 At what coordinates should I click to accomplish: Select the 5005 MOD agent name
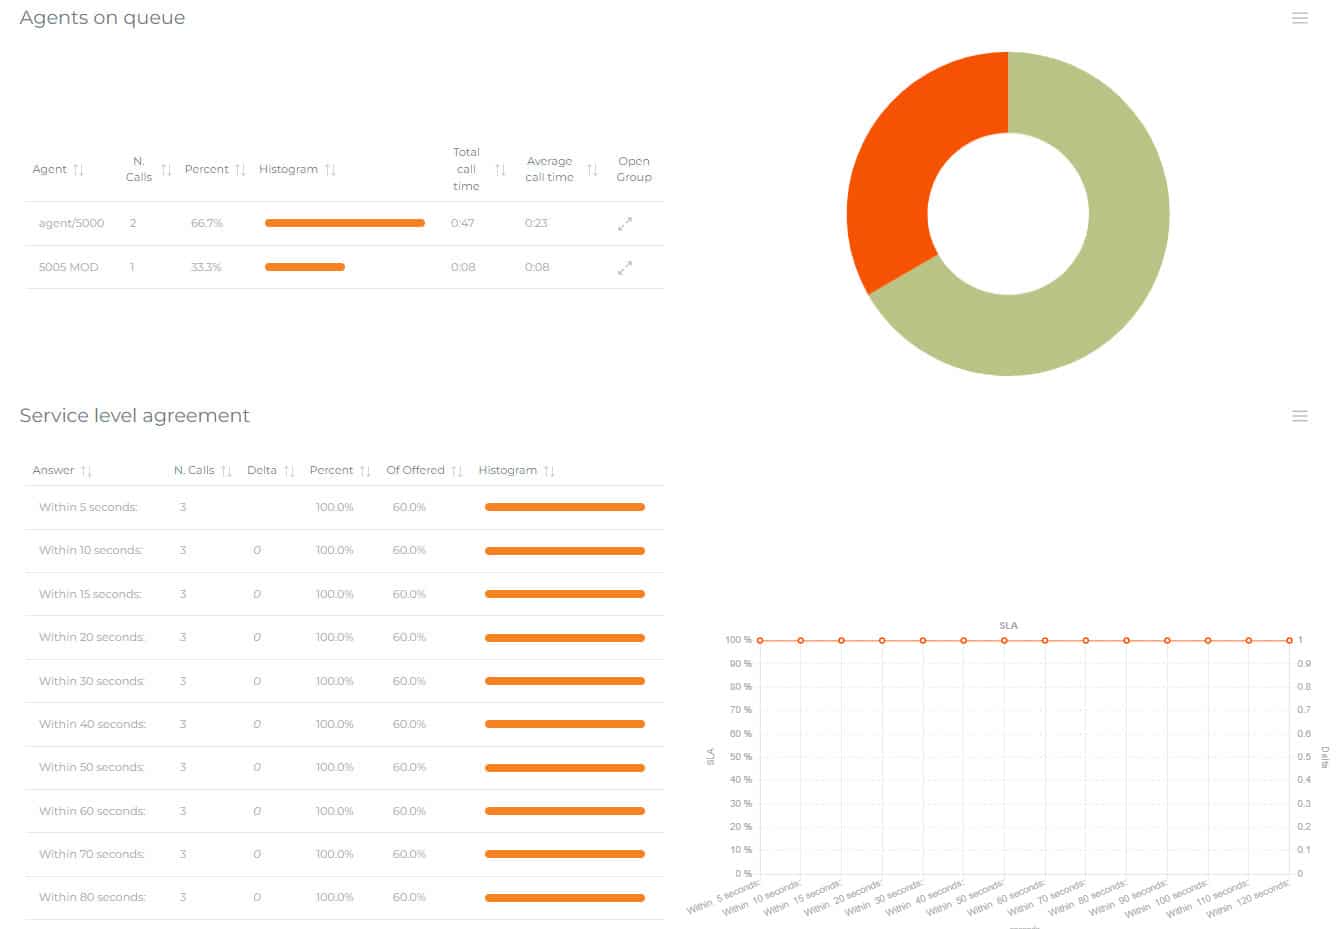tap(68, 268)
